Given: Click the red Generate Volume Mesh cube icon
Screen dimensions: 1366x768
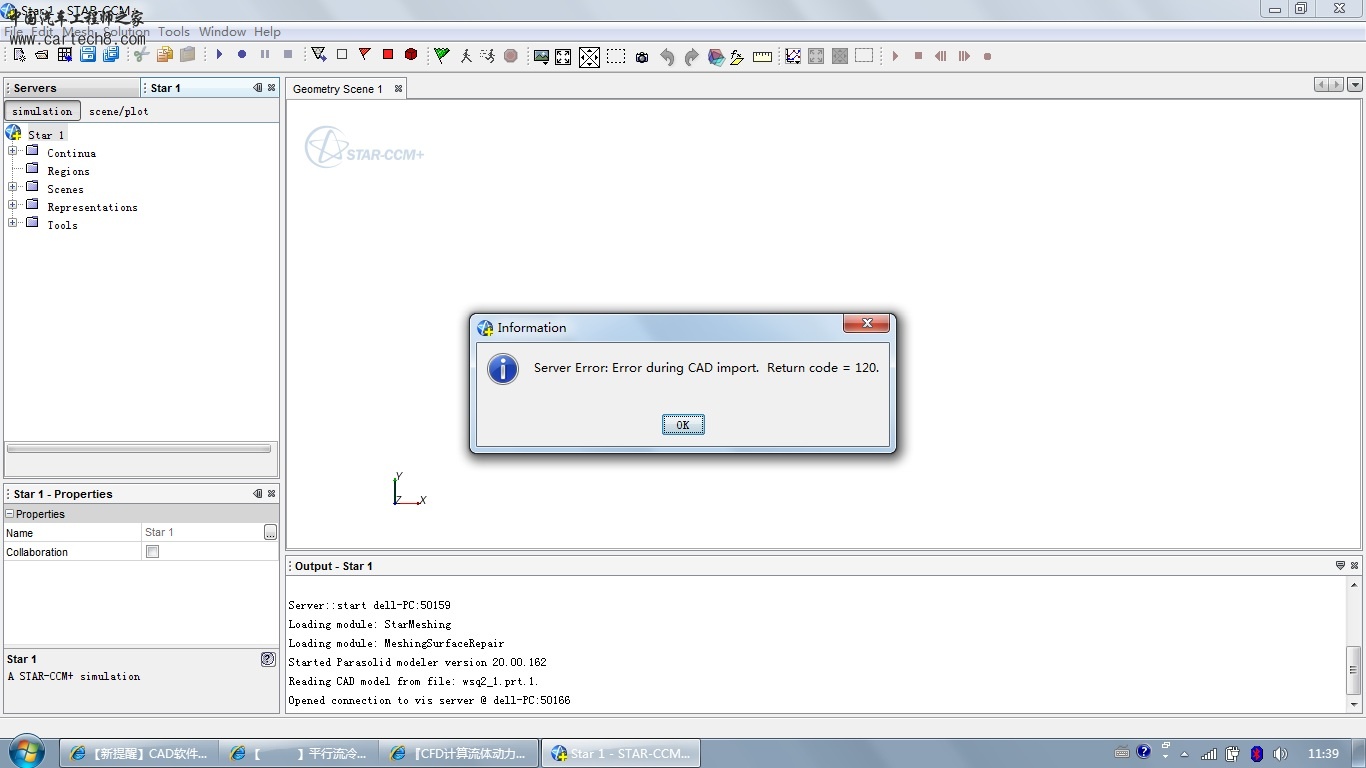Looking at the screenshot, I should tap(411, 55).
